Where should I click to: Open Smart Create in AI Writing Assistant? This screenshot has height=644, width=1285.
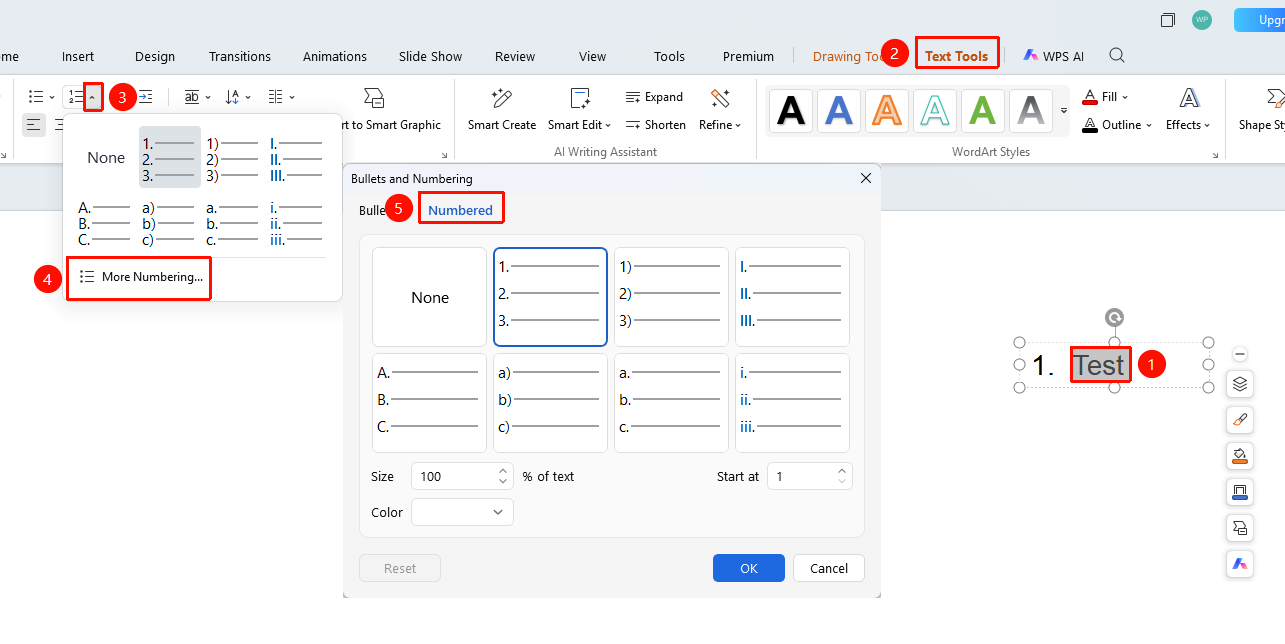point(502,110)
